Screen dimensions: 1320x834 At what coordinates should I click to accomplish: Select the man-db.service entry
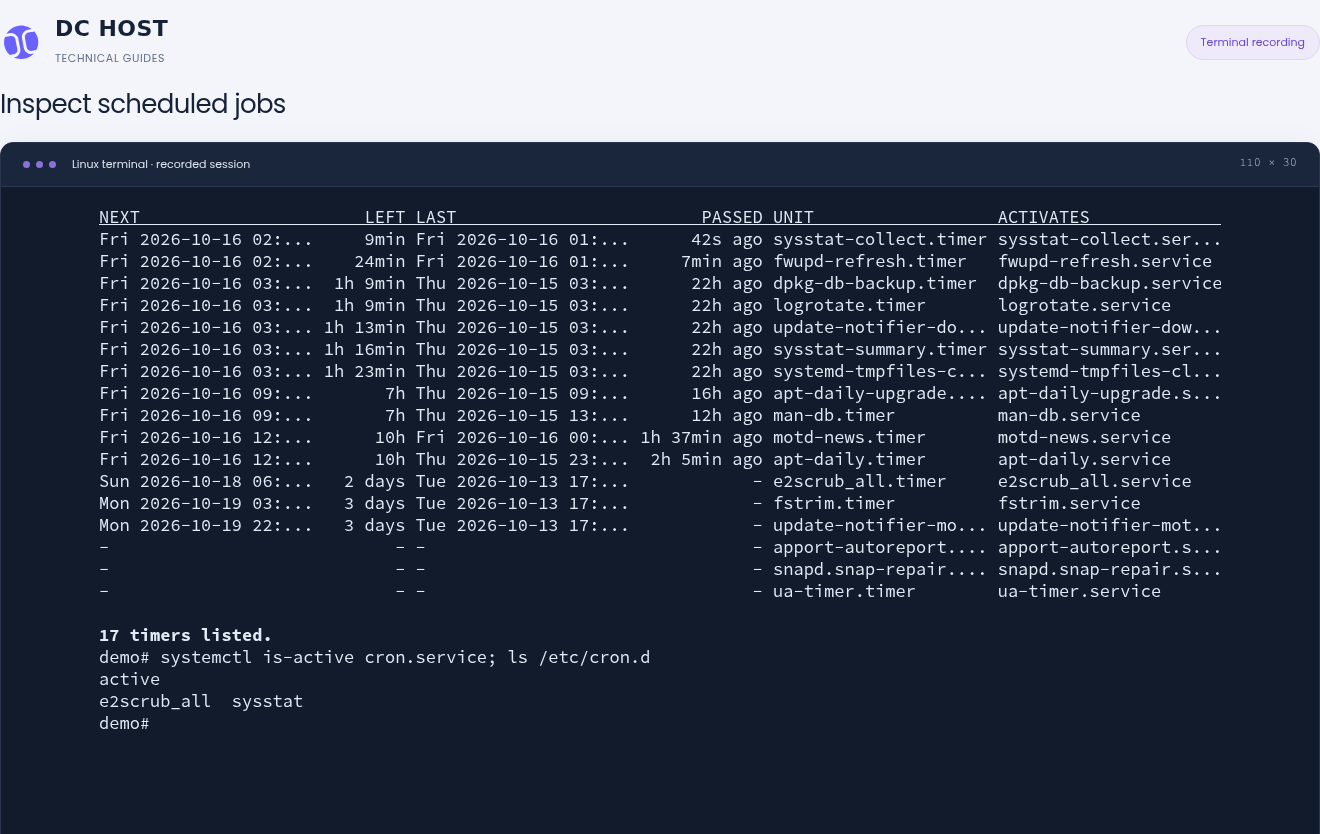pyautogui.click(x=1069, y=415)
